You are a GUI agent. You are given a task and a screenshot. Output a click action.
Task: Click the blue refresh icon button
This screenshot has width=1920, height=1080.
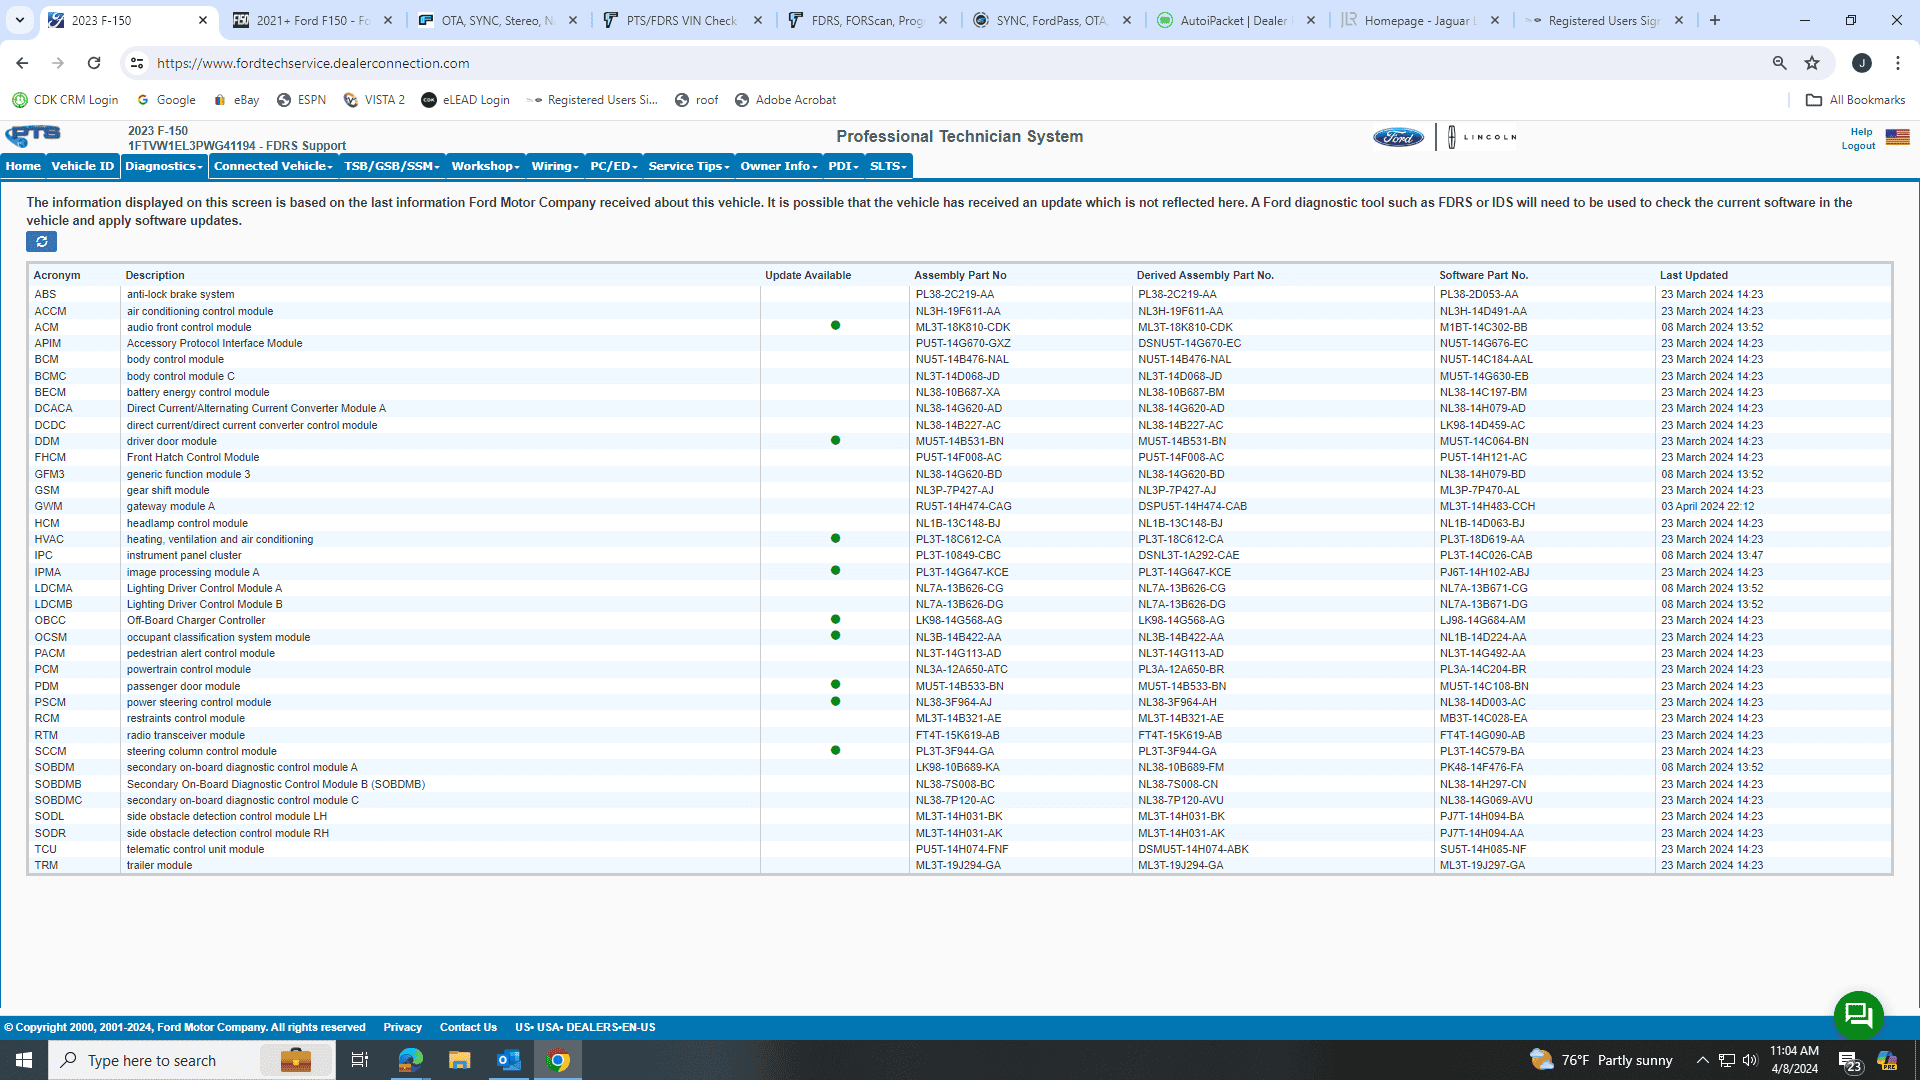[x=41, y=242]
